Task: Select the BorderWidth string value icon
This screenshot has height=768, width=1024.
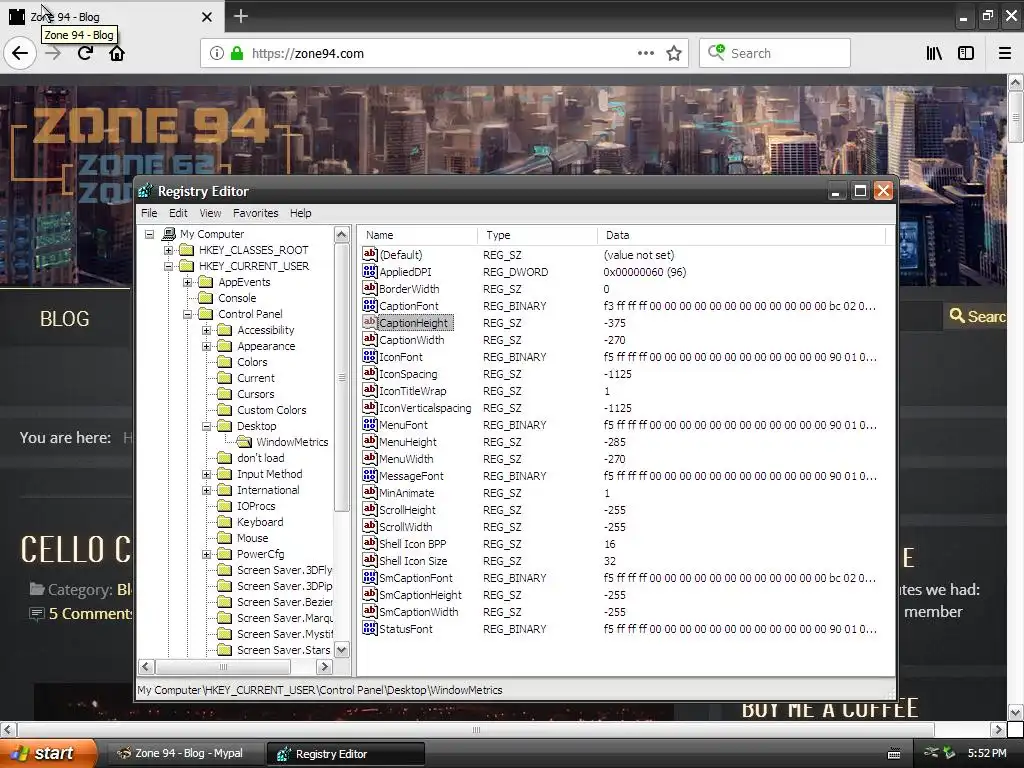Action: (370, 289)
